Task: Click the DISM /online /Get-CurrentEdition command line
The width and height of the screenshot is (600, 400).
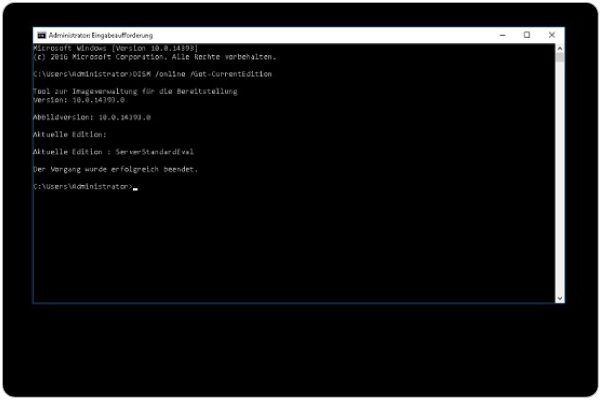Action: point(152,74)
